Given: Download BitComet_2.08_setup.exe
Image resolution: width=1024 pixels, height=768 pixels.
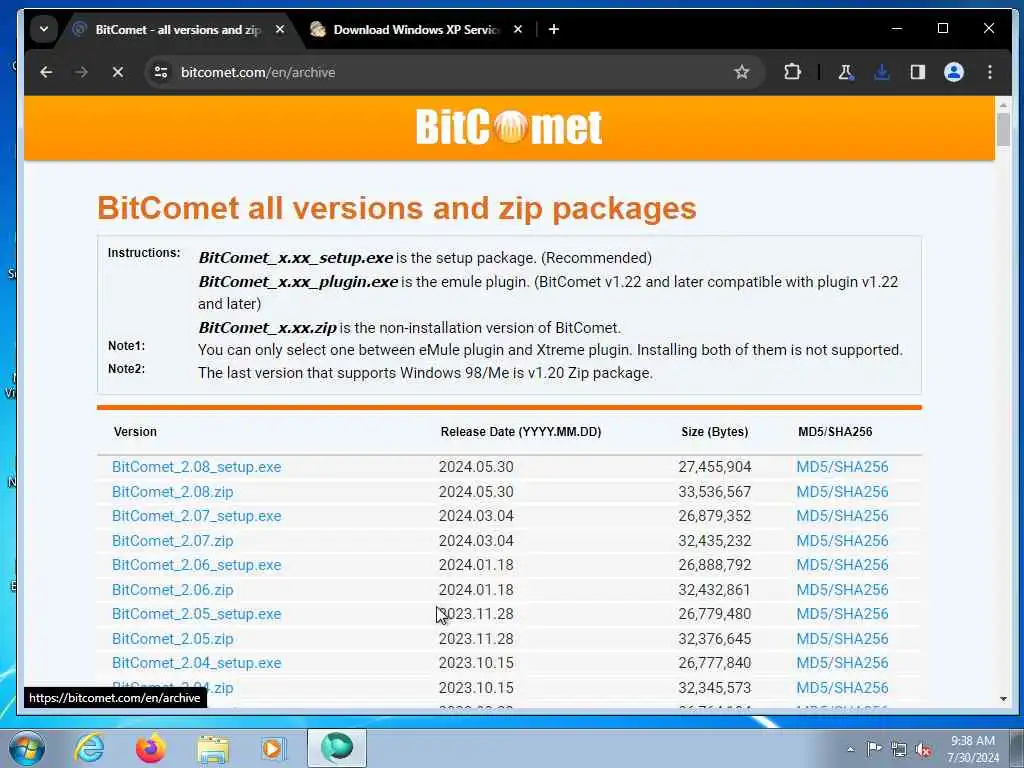Looking at the screenshot, I should click(197, 467).
